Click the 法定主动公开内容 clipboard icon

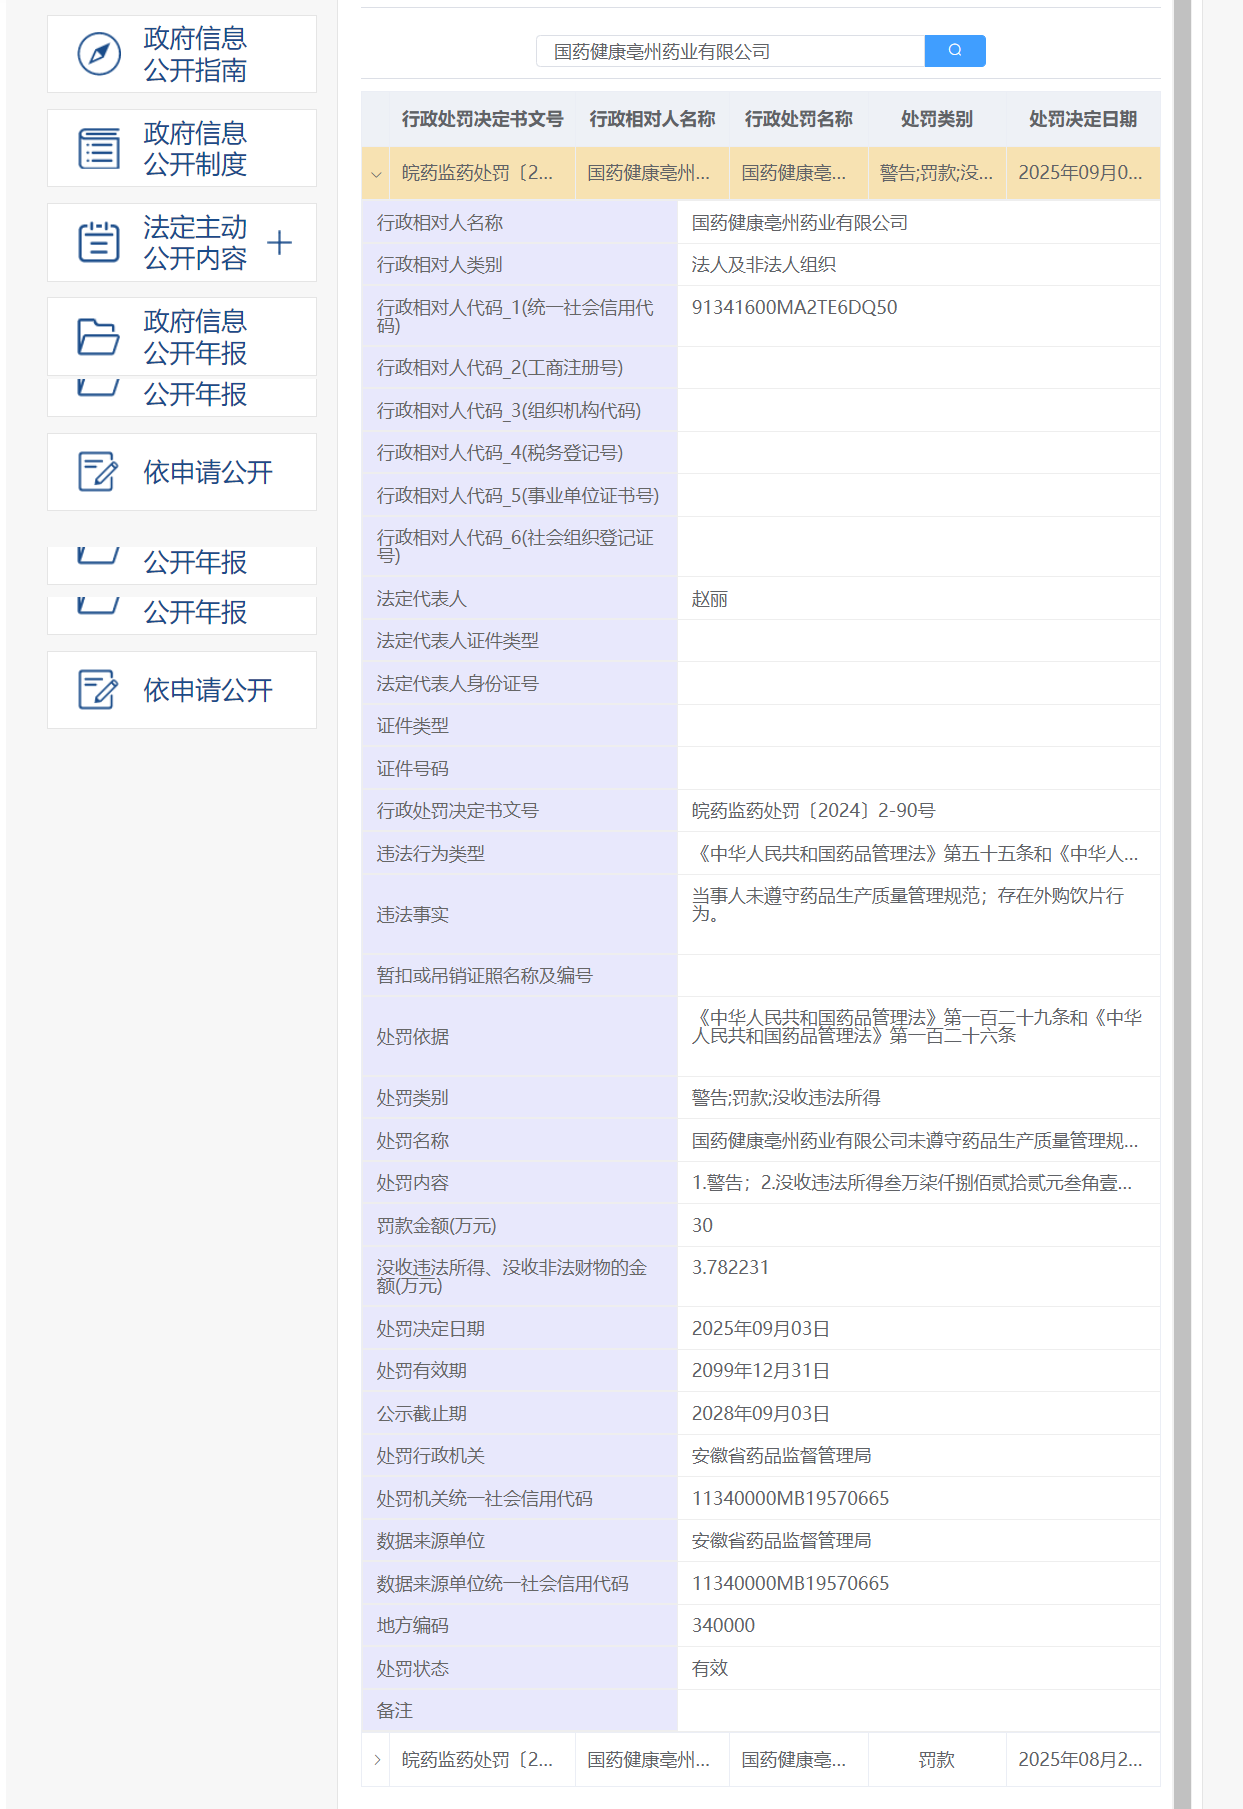point(99,242)
